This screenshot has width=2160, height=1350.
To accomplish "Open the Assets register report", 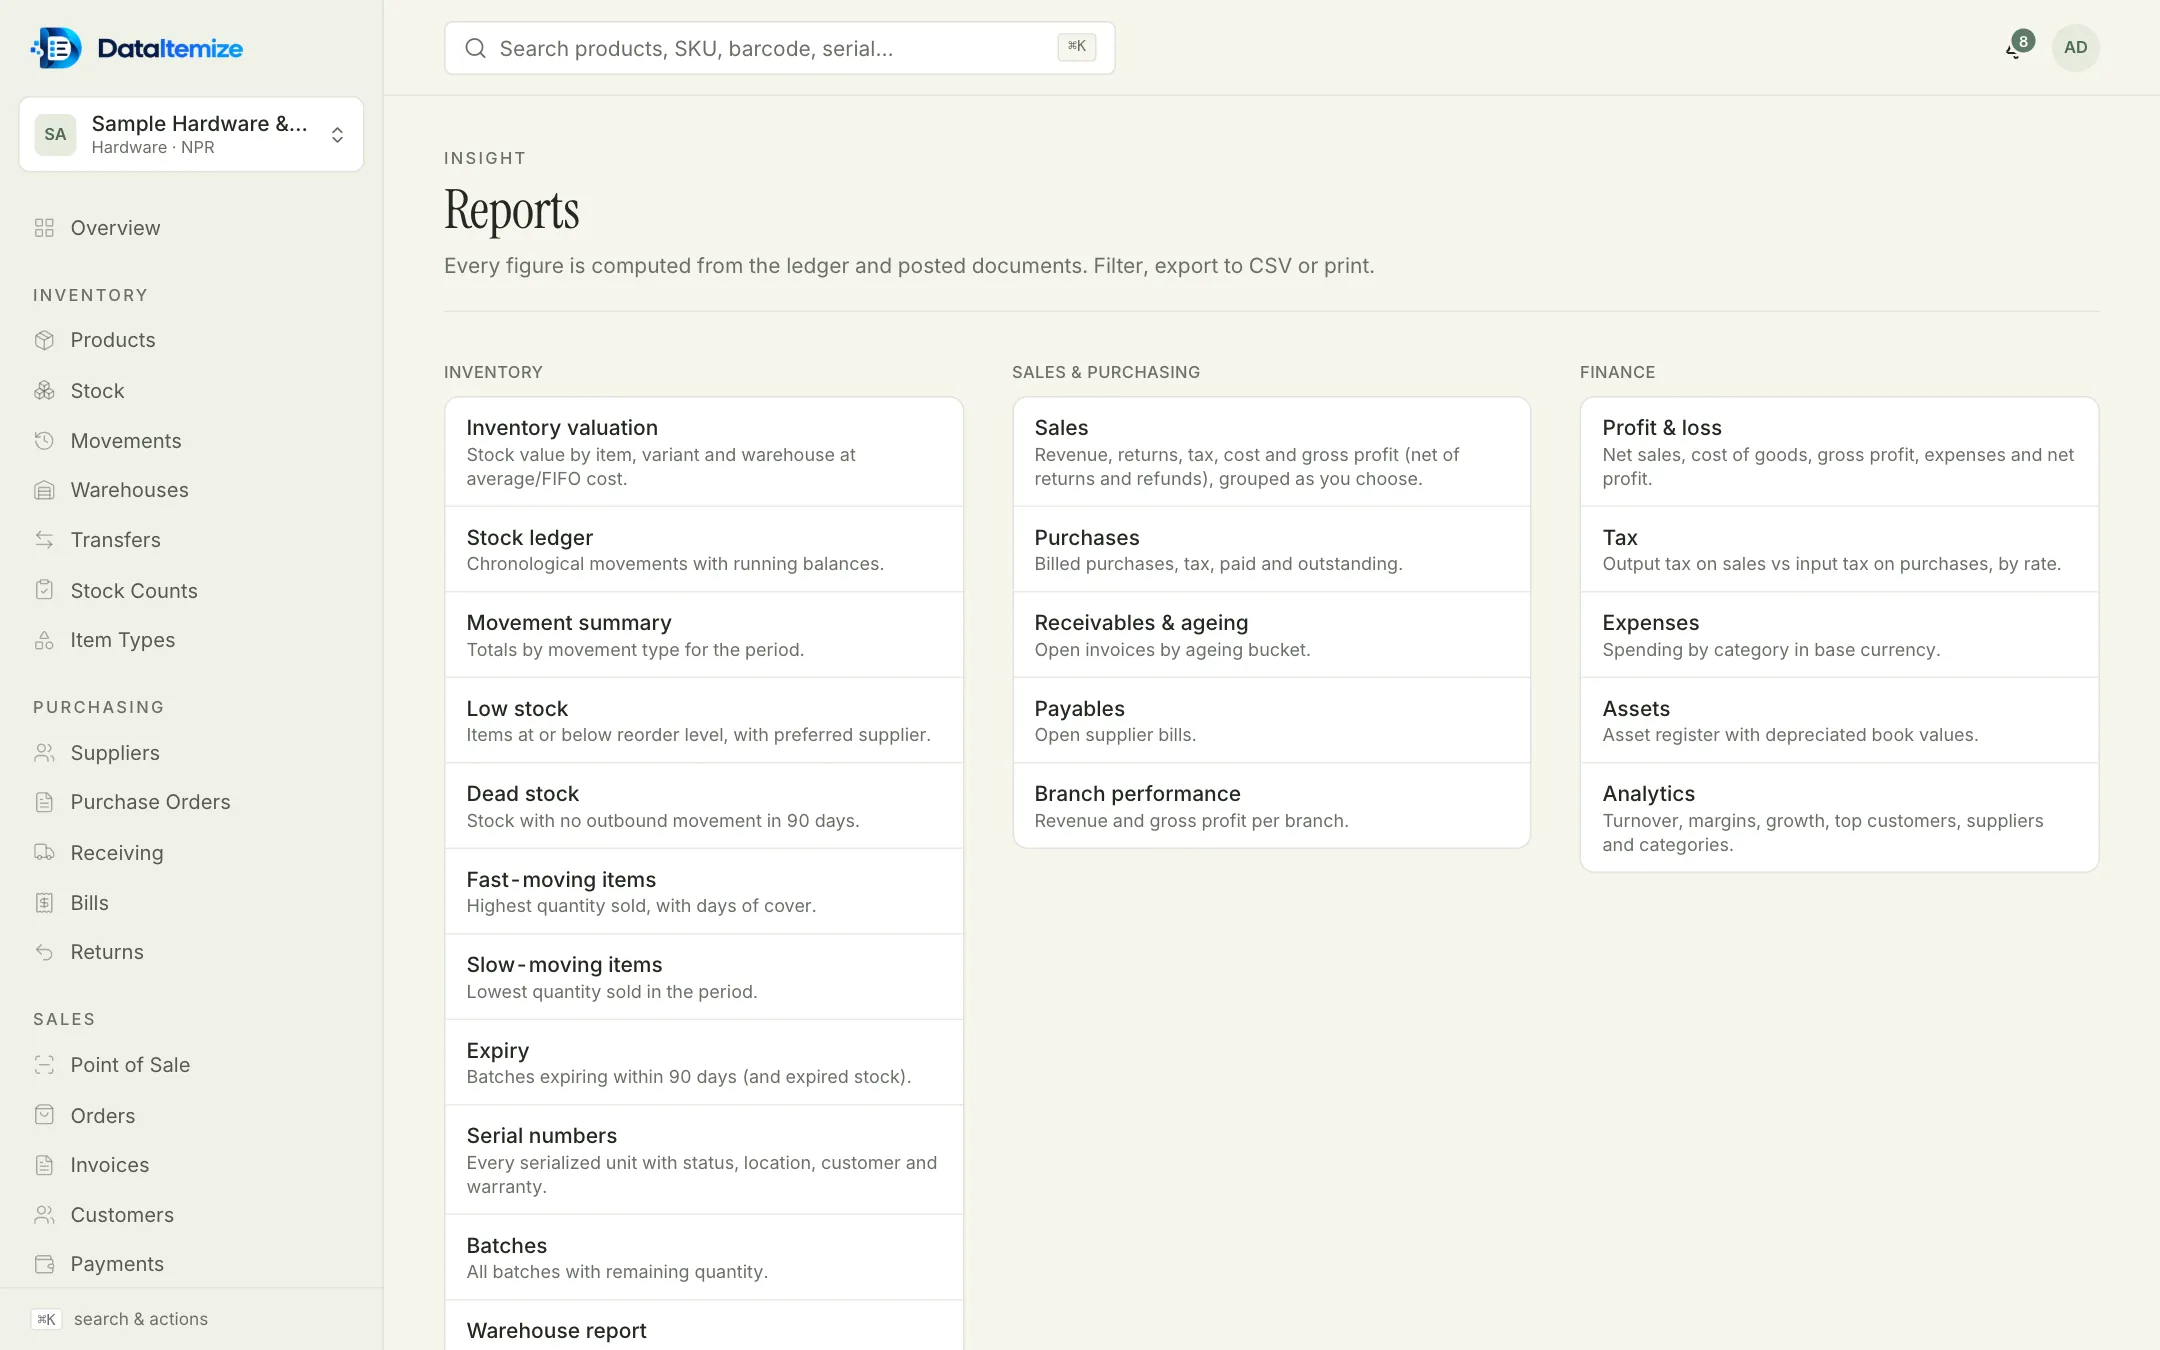I will coord(1839,721).
